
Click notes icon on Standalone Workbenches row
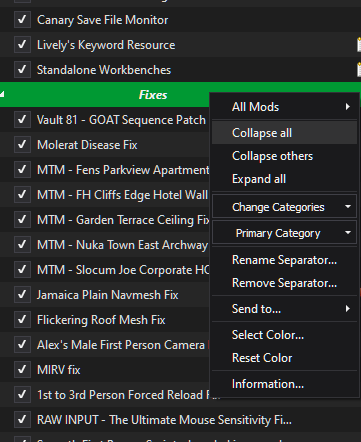(x=359, y=70)
